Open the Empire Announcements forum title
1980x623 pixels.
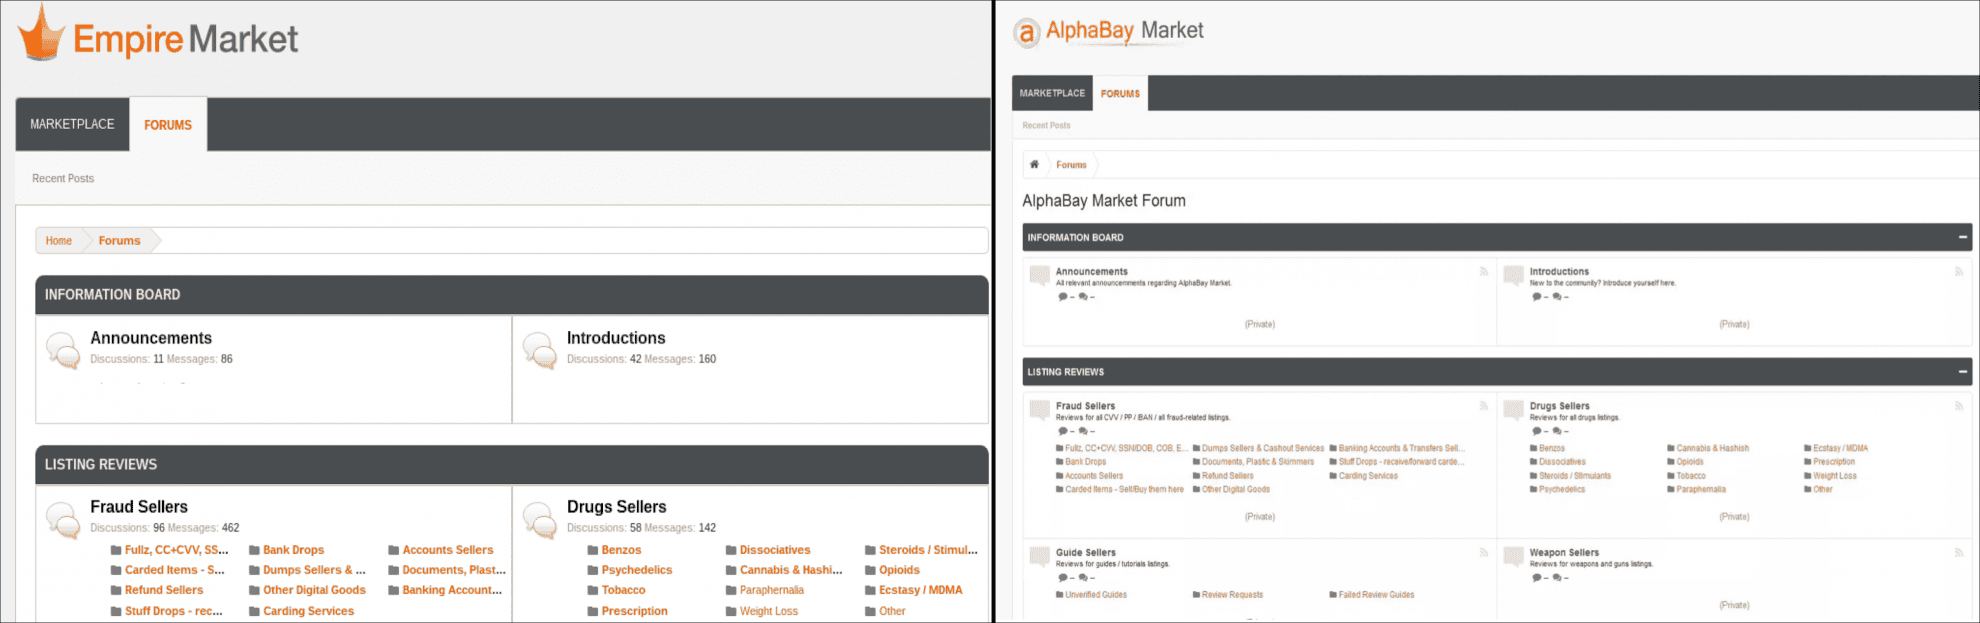[151, 338]
